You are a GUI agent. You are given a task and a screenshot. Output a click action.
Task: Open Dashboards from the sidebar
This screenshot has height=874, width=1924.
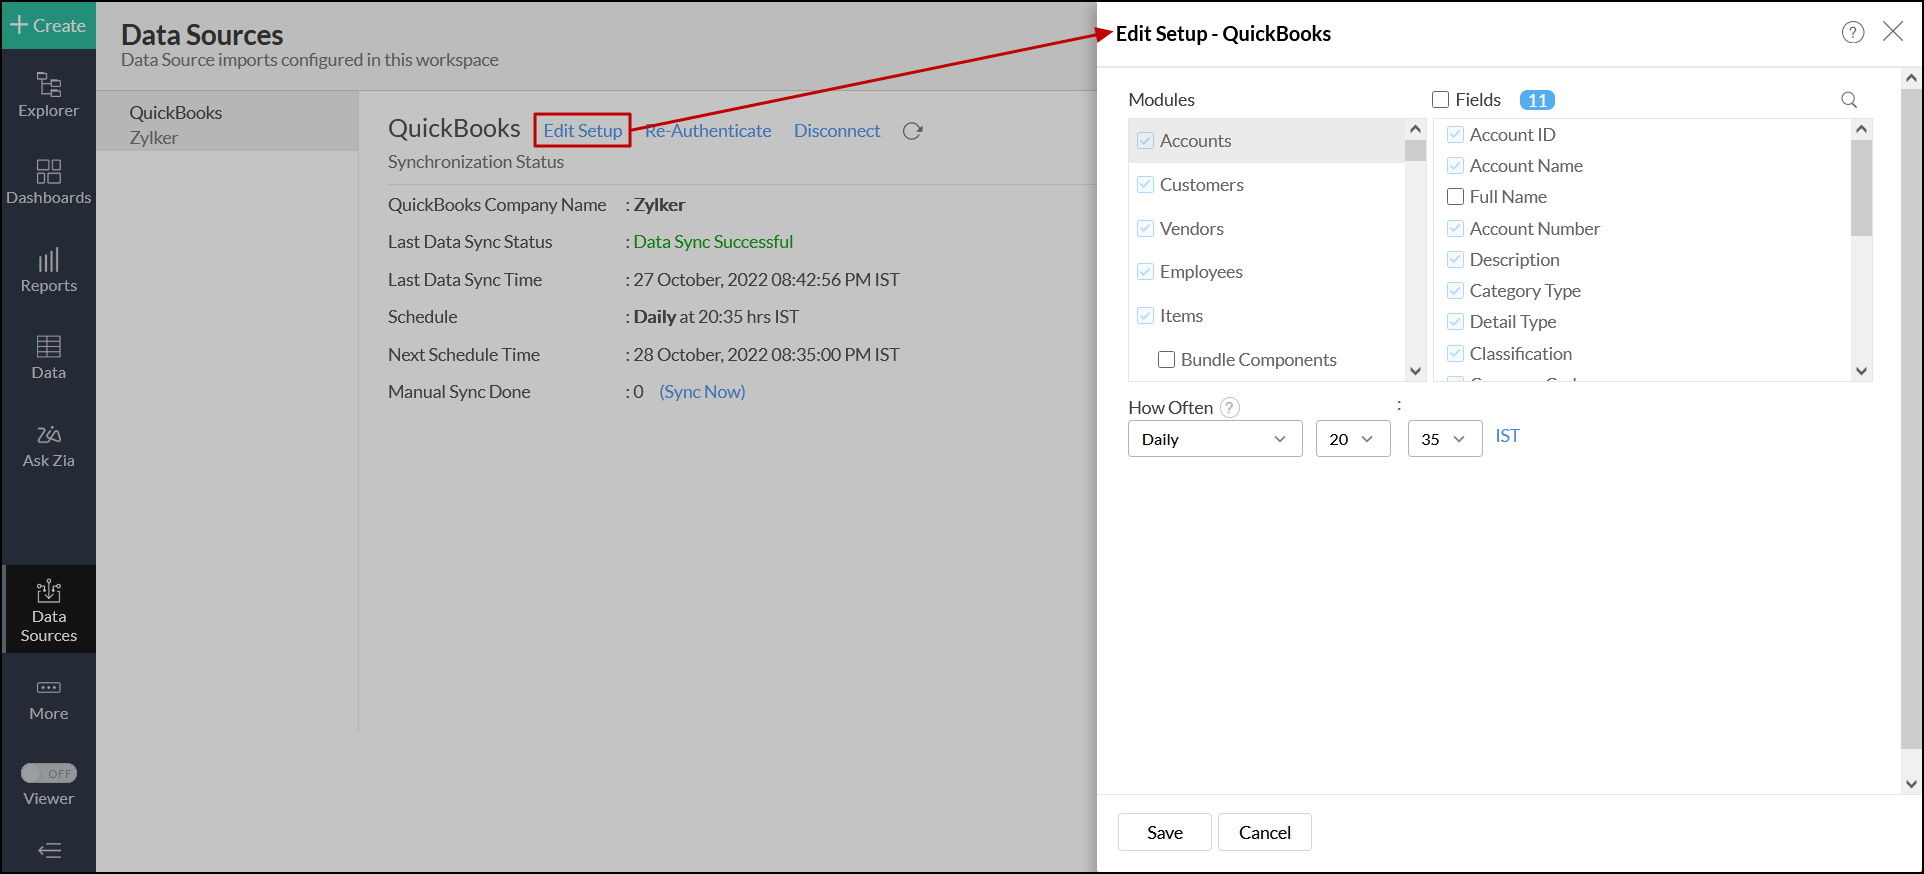click(x=48, y=182)
